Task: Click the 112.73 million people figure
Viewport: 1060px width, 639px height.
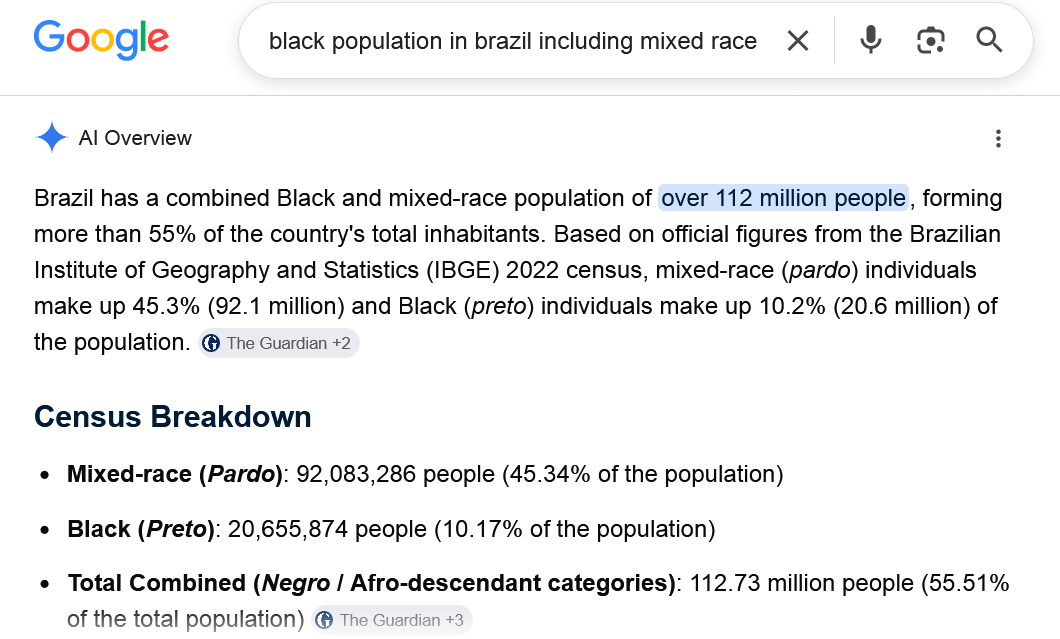Action: coord(802,583)
